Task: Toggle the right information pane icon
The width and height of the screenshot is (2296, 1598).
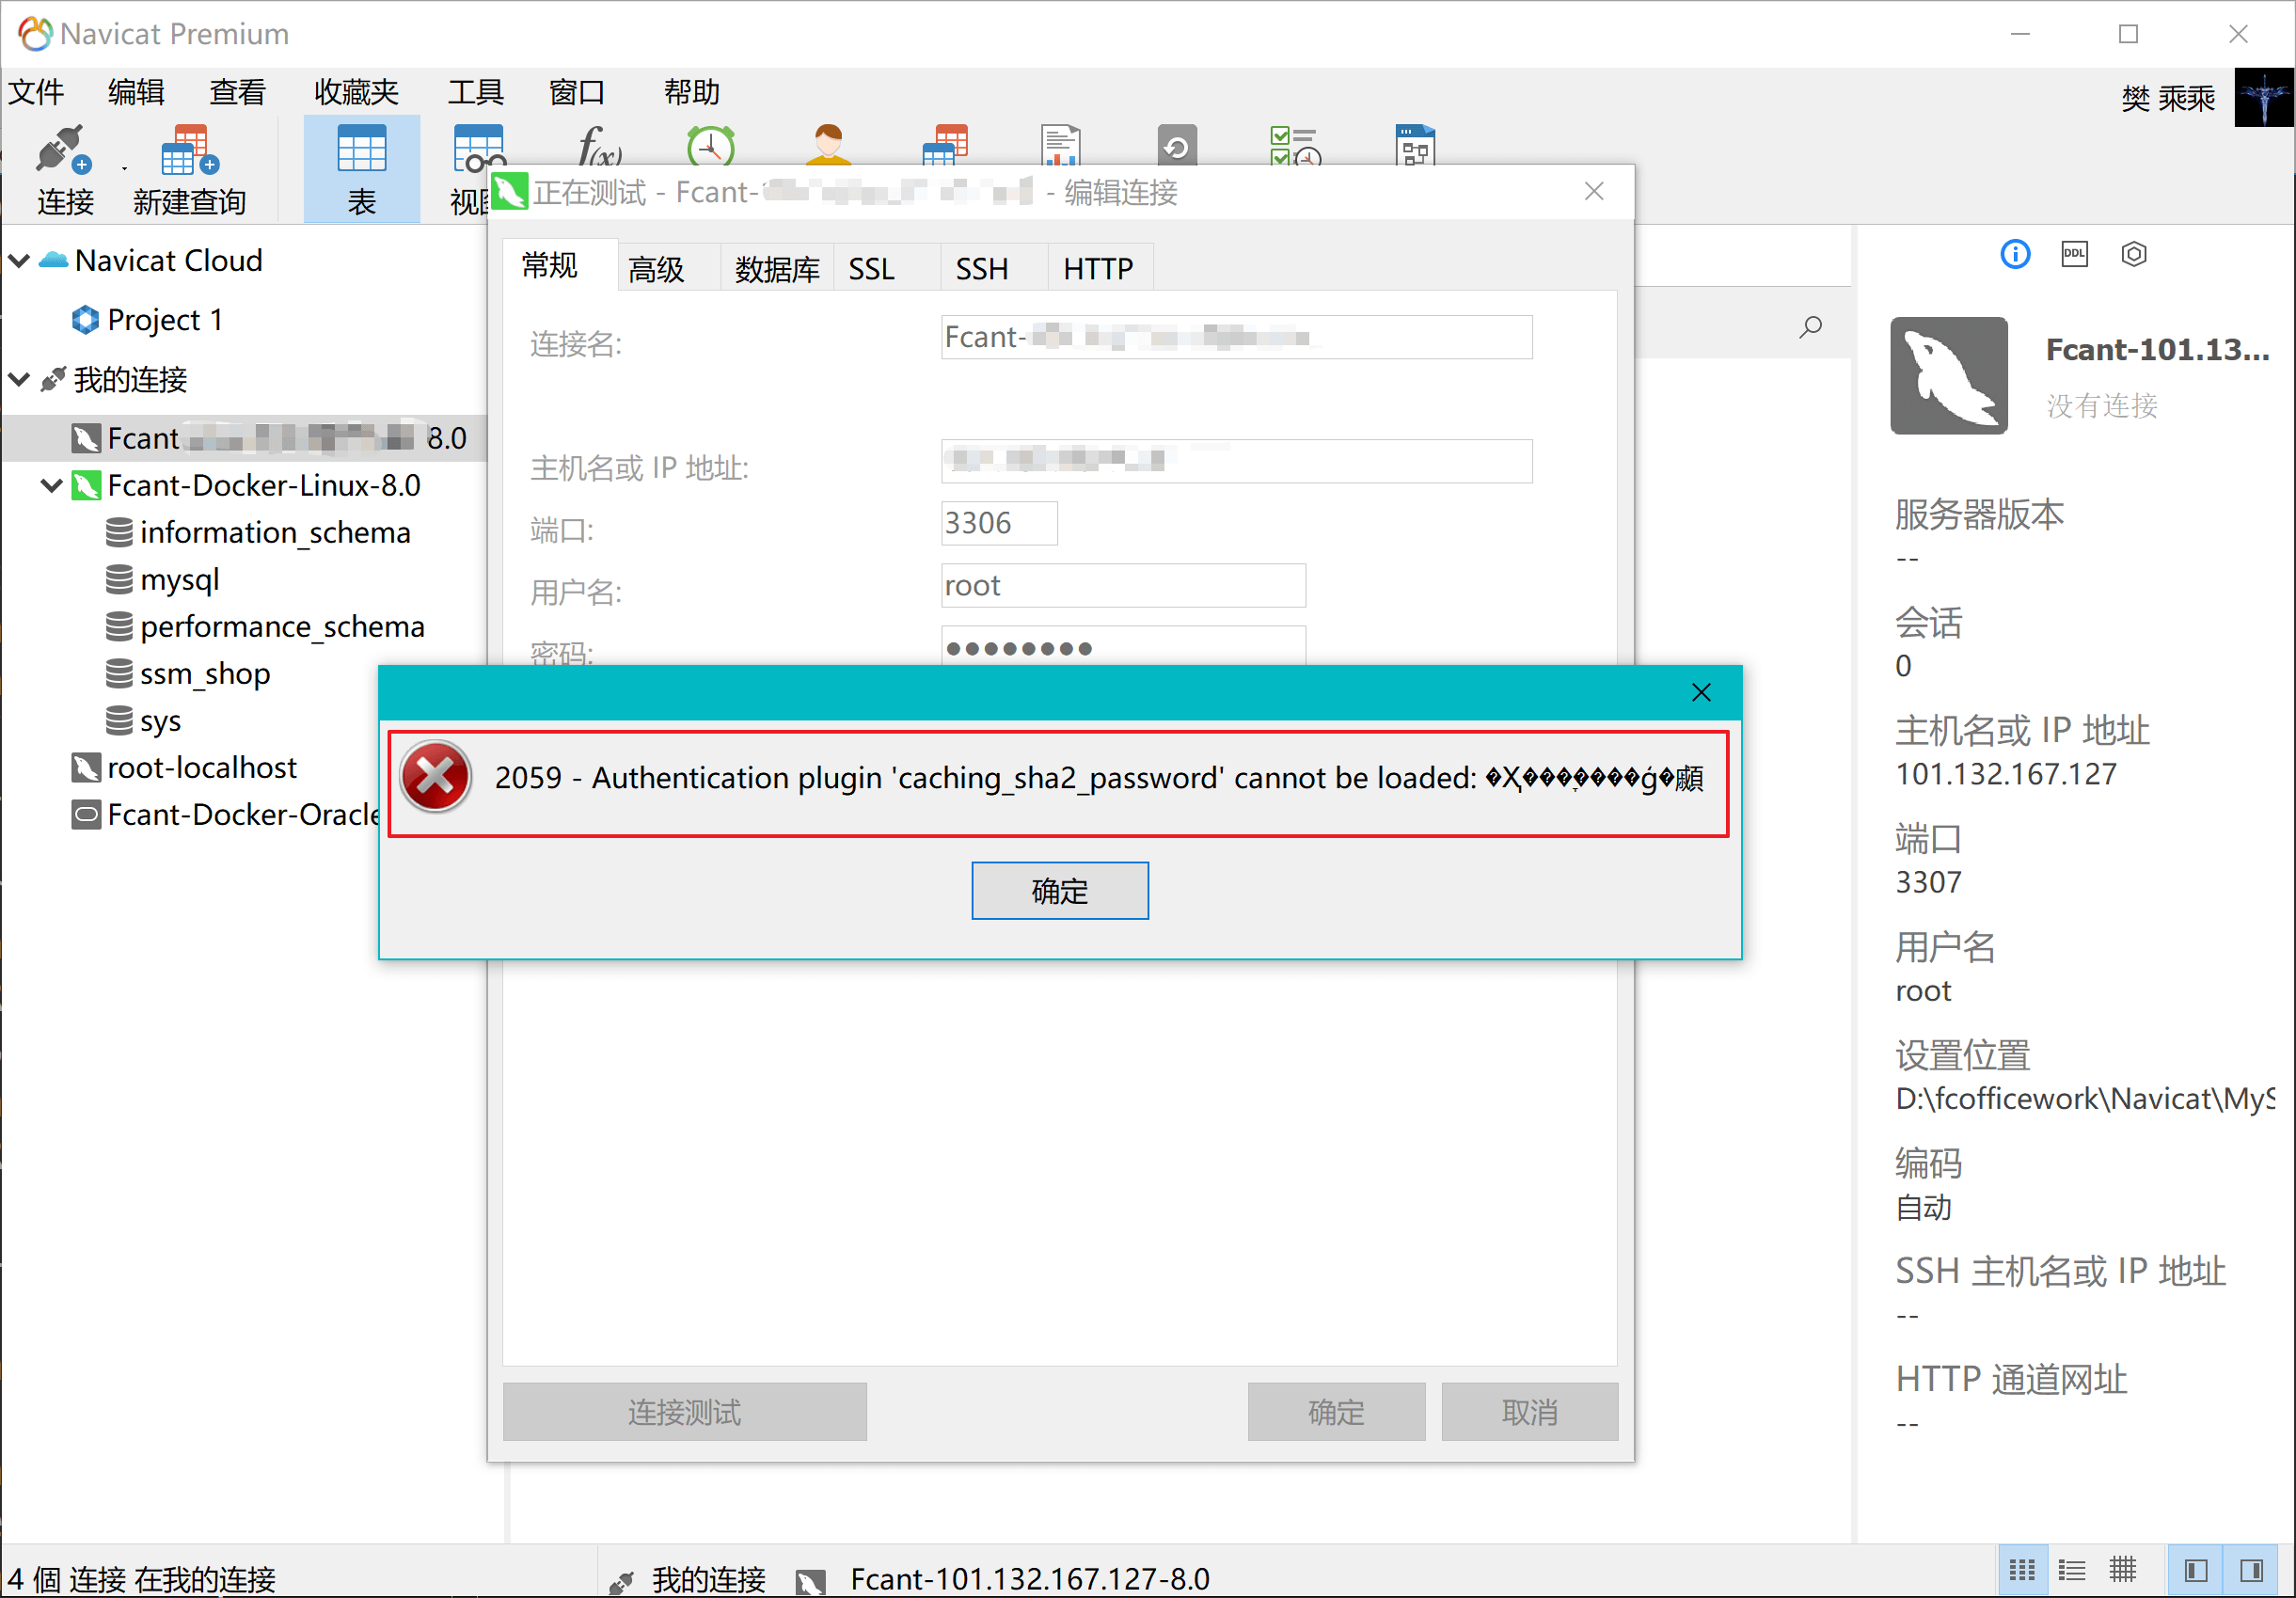Action: pyautogui.click(x=2251, y=1570)
